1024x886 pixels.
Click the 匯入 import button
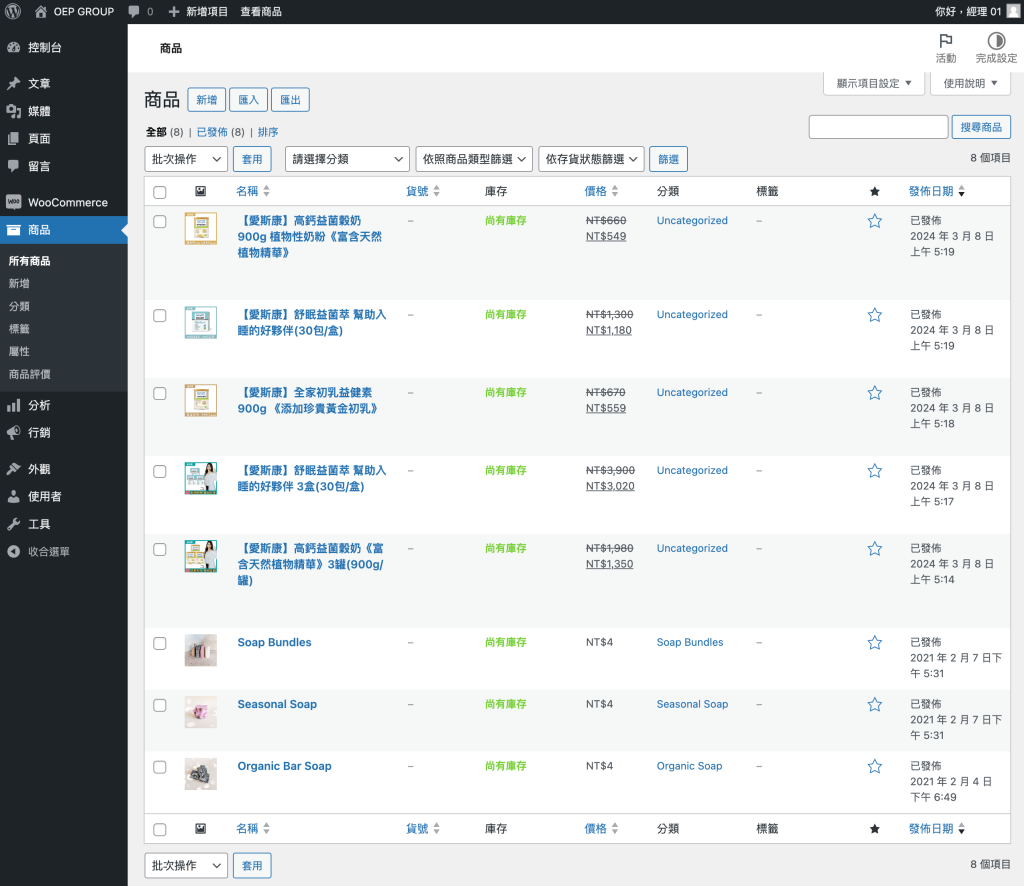point(248,100)
